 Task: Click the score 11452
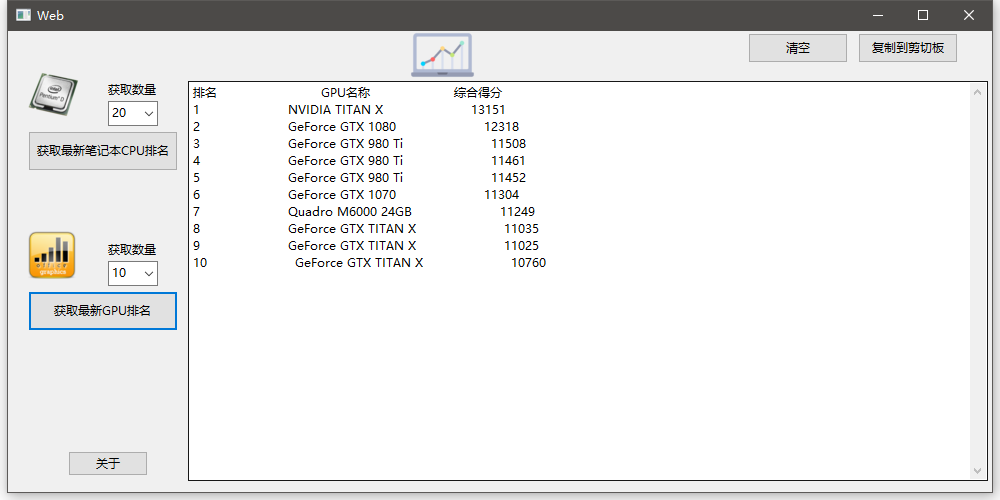click(x=508, y=178)
